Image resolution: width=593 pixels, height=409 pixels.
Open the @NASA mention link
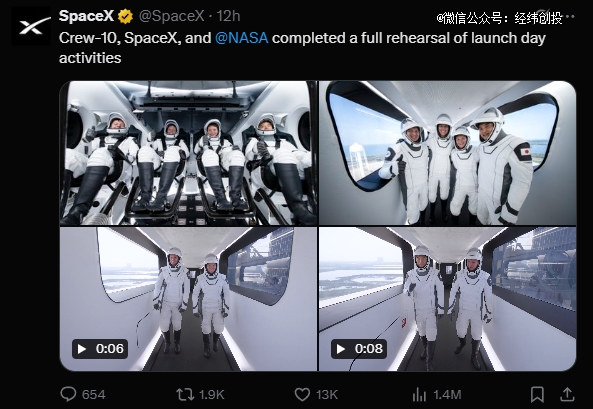click(x=242, y=38)
